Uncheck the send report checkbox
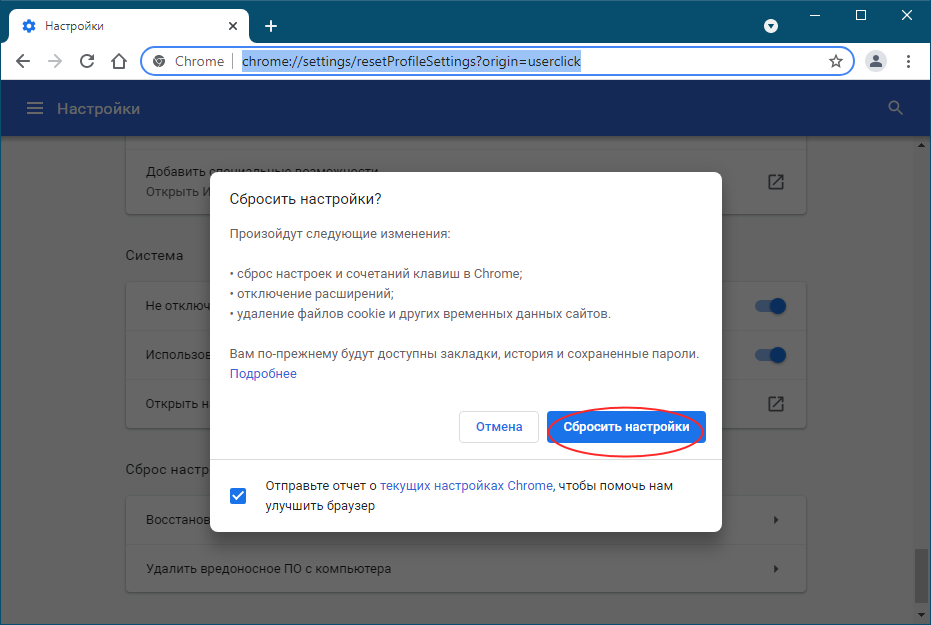Screen dimensions: 931x625 238,496
